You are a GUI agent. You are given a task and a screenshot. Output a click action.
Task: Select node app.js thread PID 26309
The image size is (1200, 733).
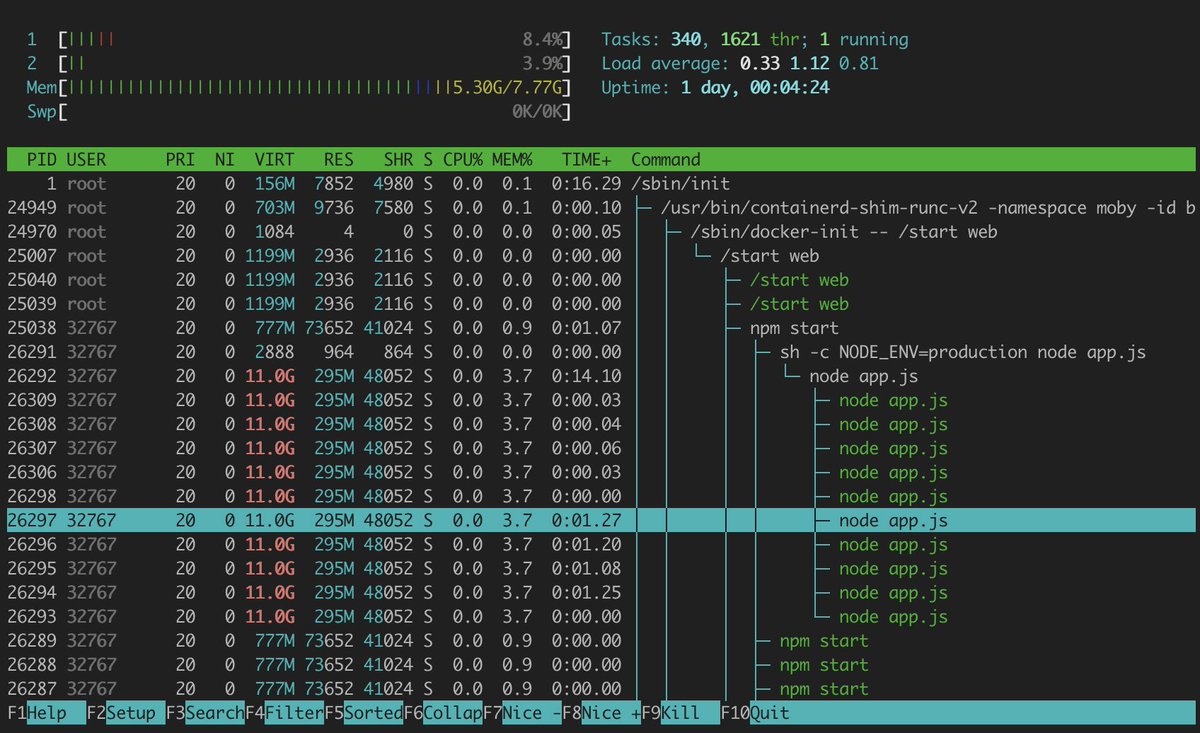point(601,400)
